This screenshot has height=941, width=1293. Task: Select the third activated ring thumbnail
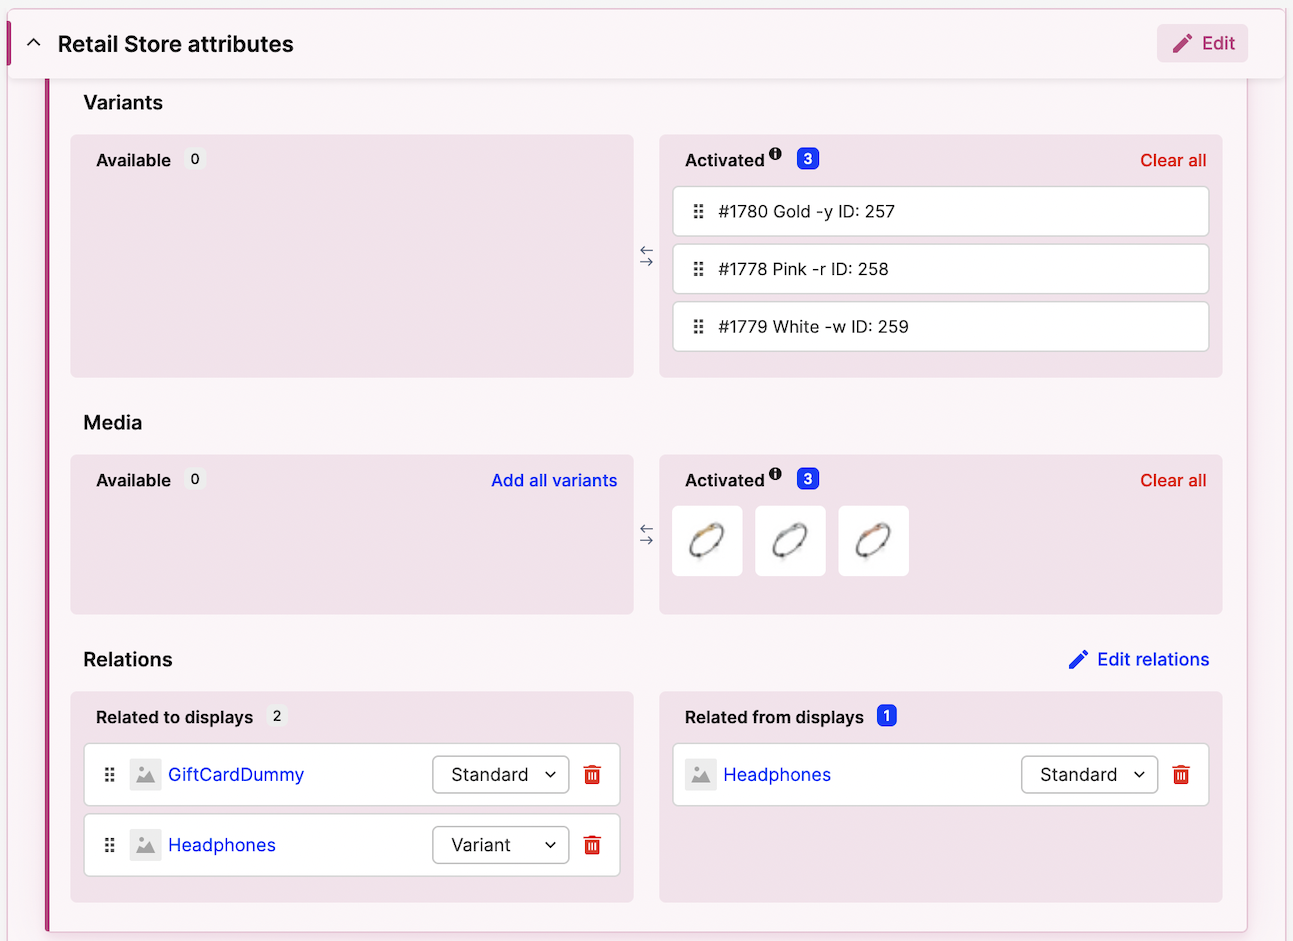click(873, 541)
